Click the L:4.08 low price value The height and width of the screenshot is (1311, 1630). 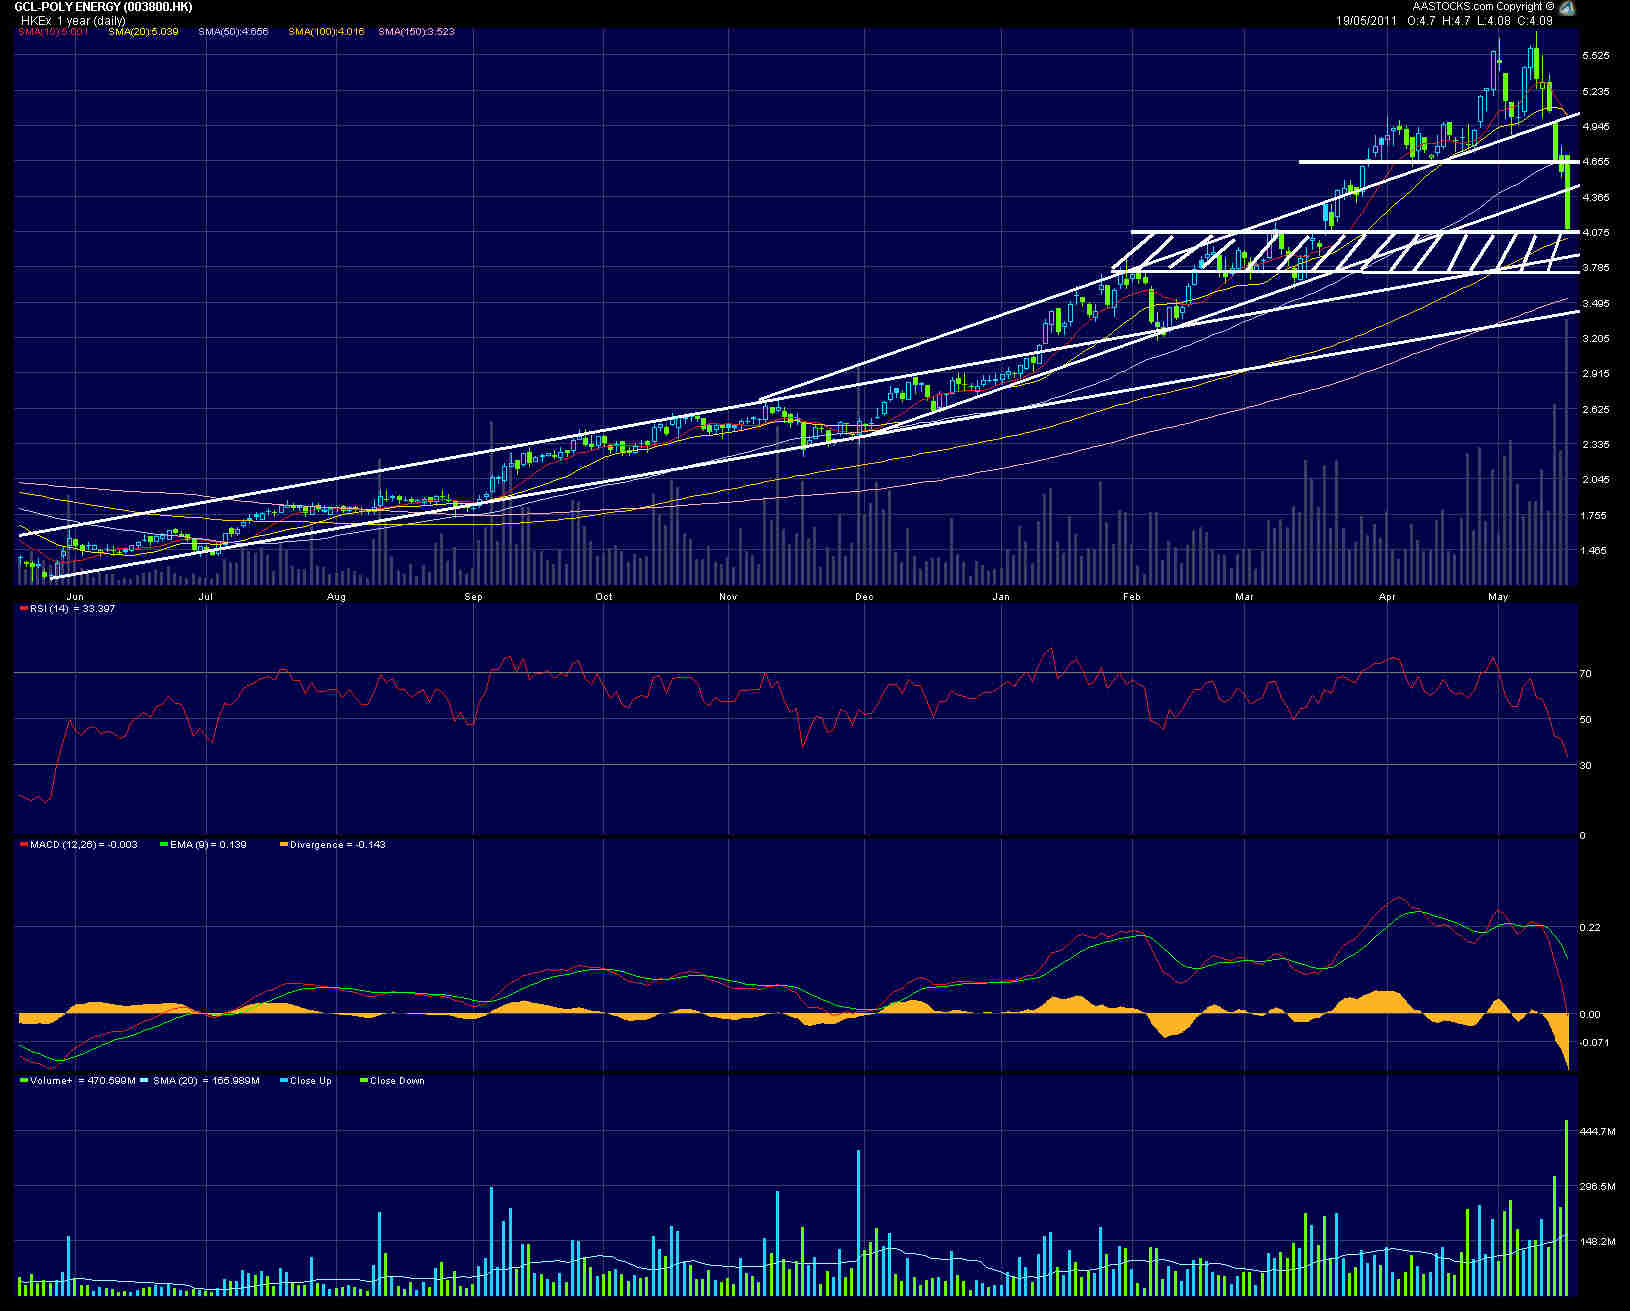point(1494,20)
